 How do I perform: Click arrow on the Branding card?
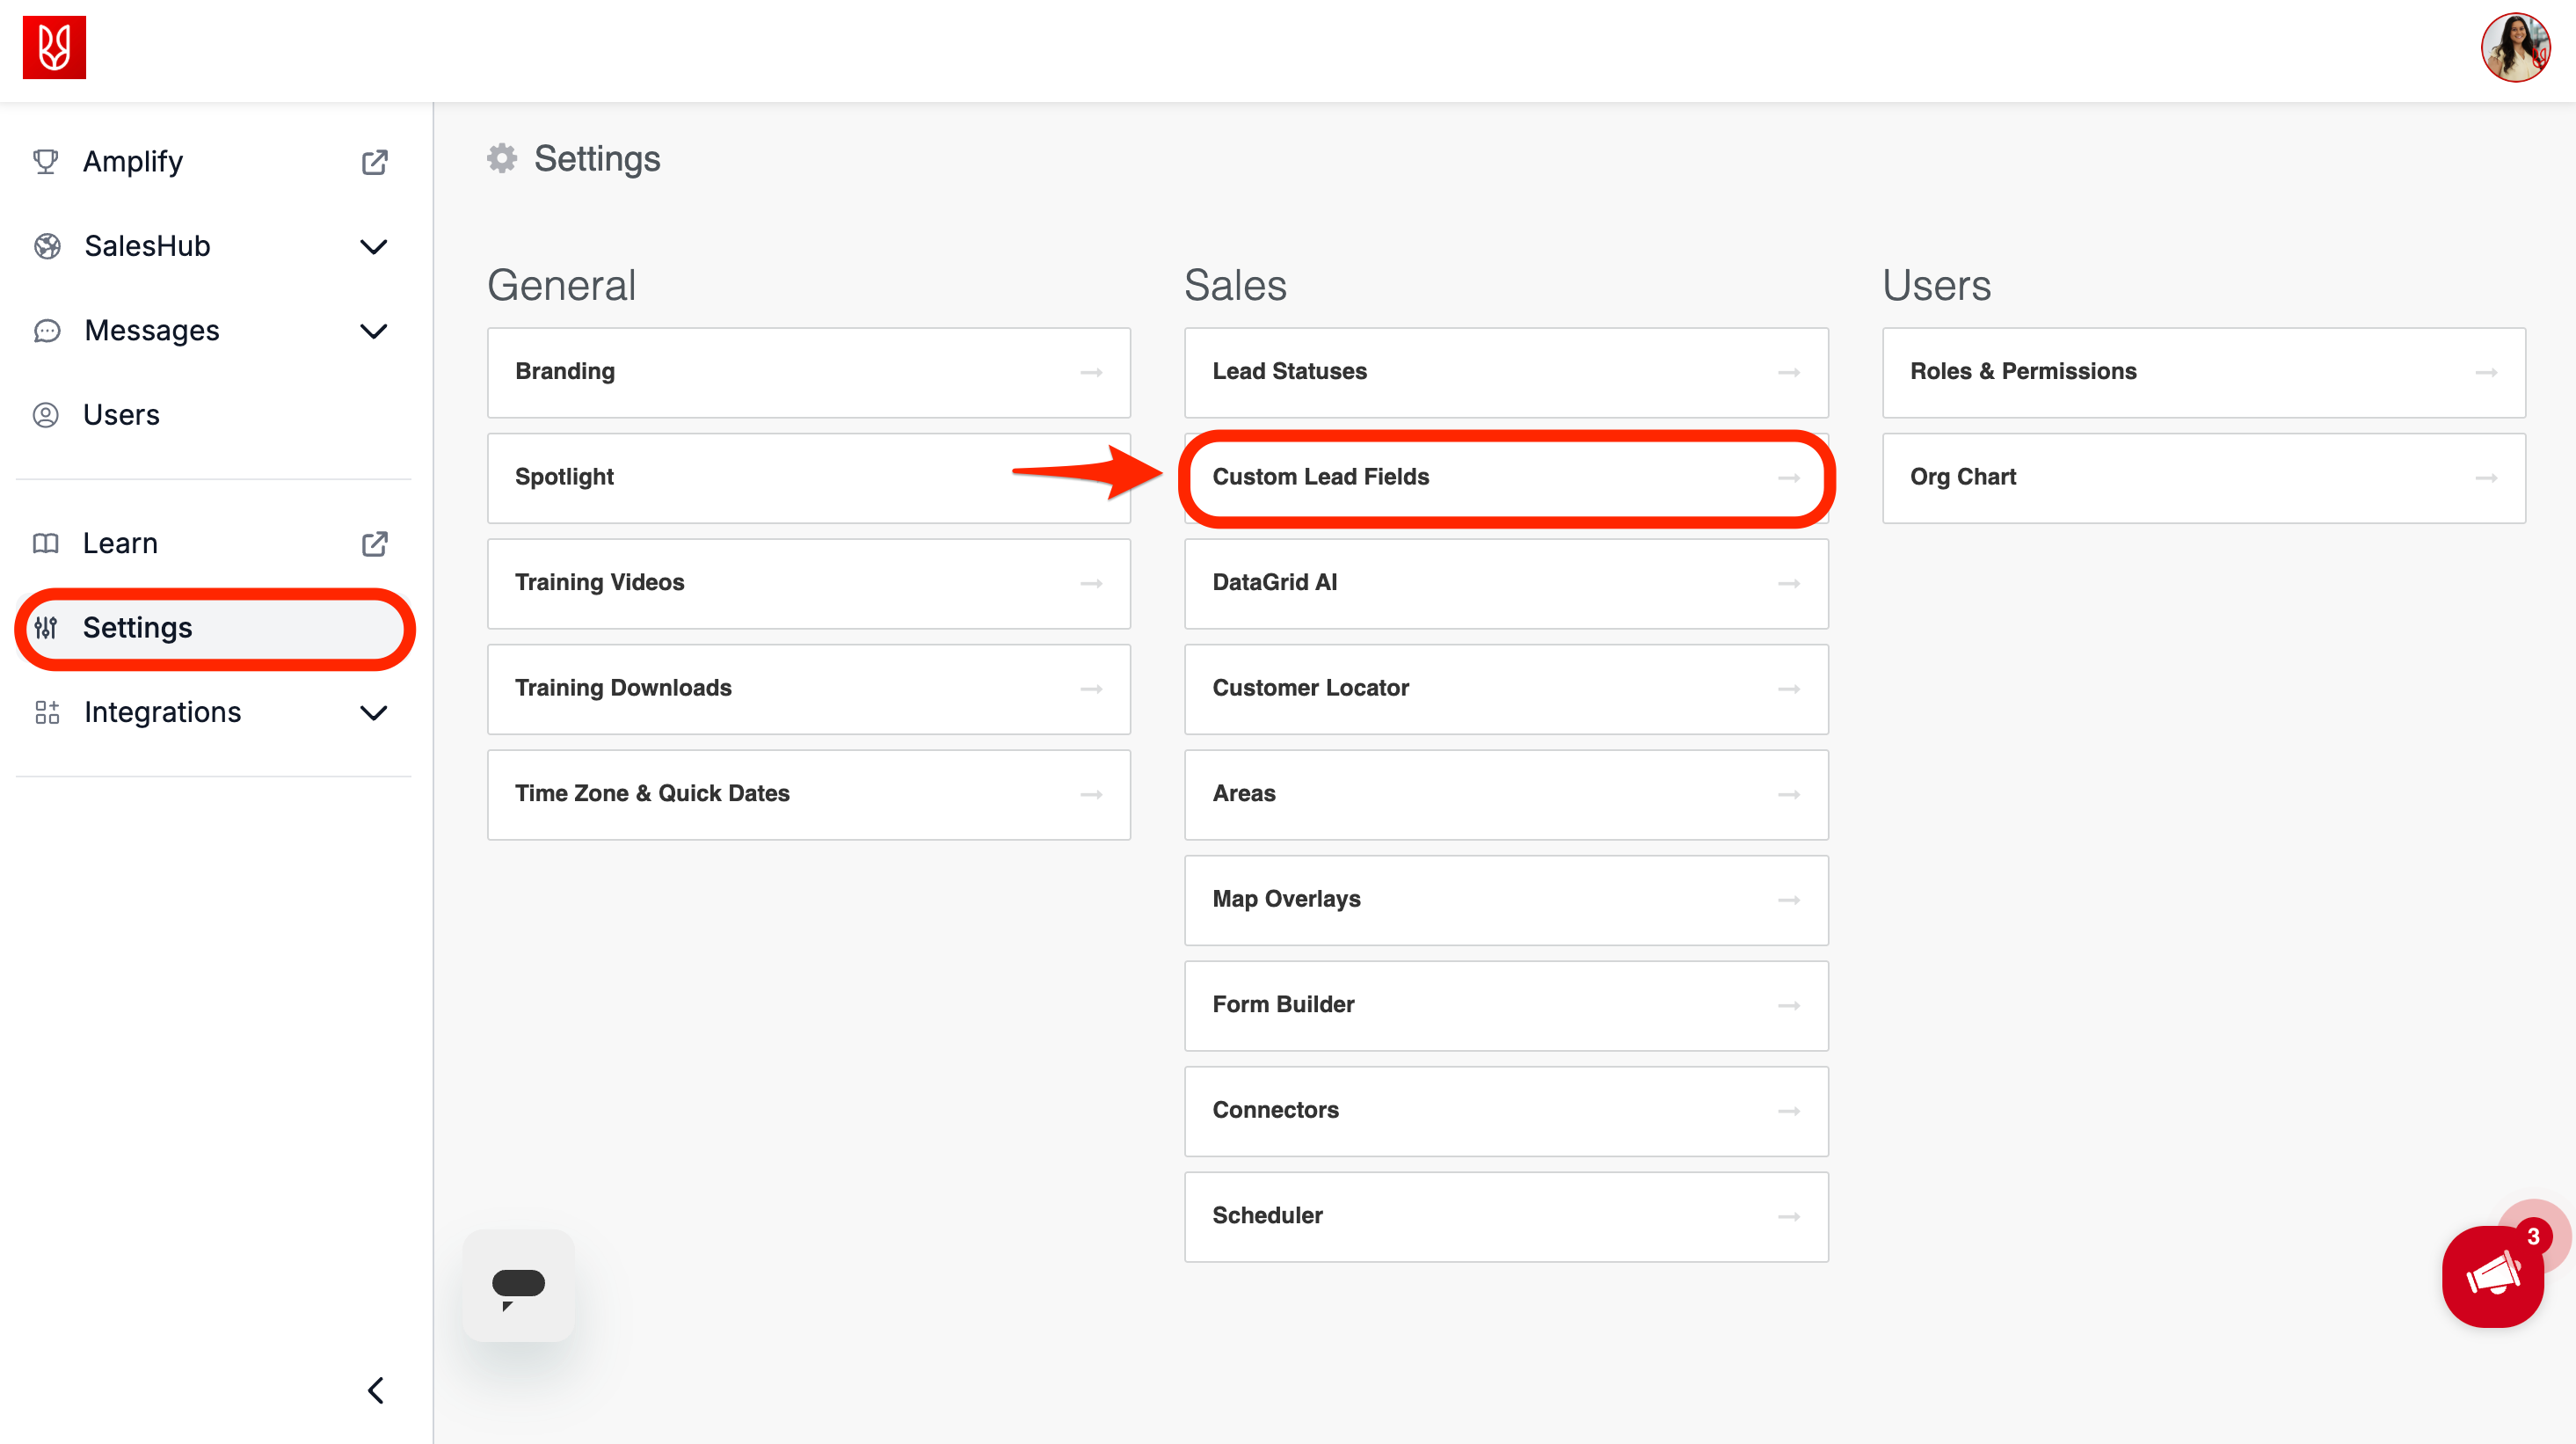(x=1091, y=372)
